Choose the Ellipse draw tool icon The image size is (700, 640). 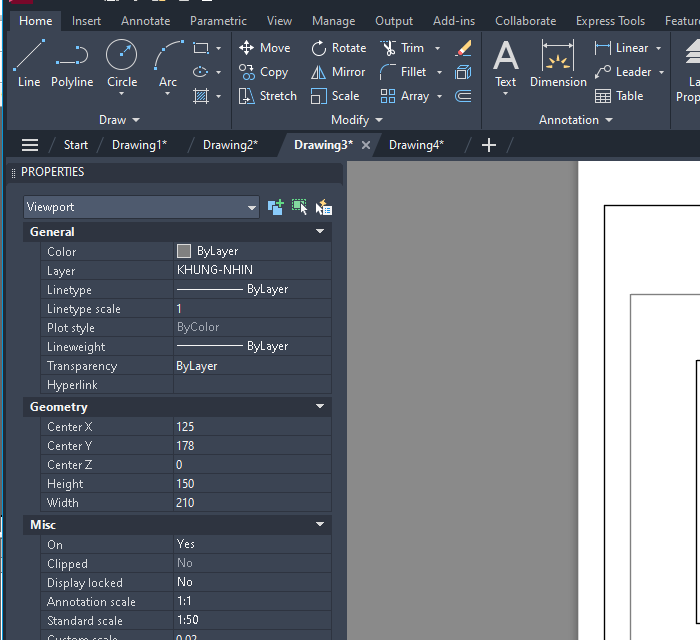(201, 72)
